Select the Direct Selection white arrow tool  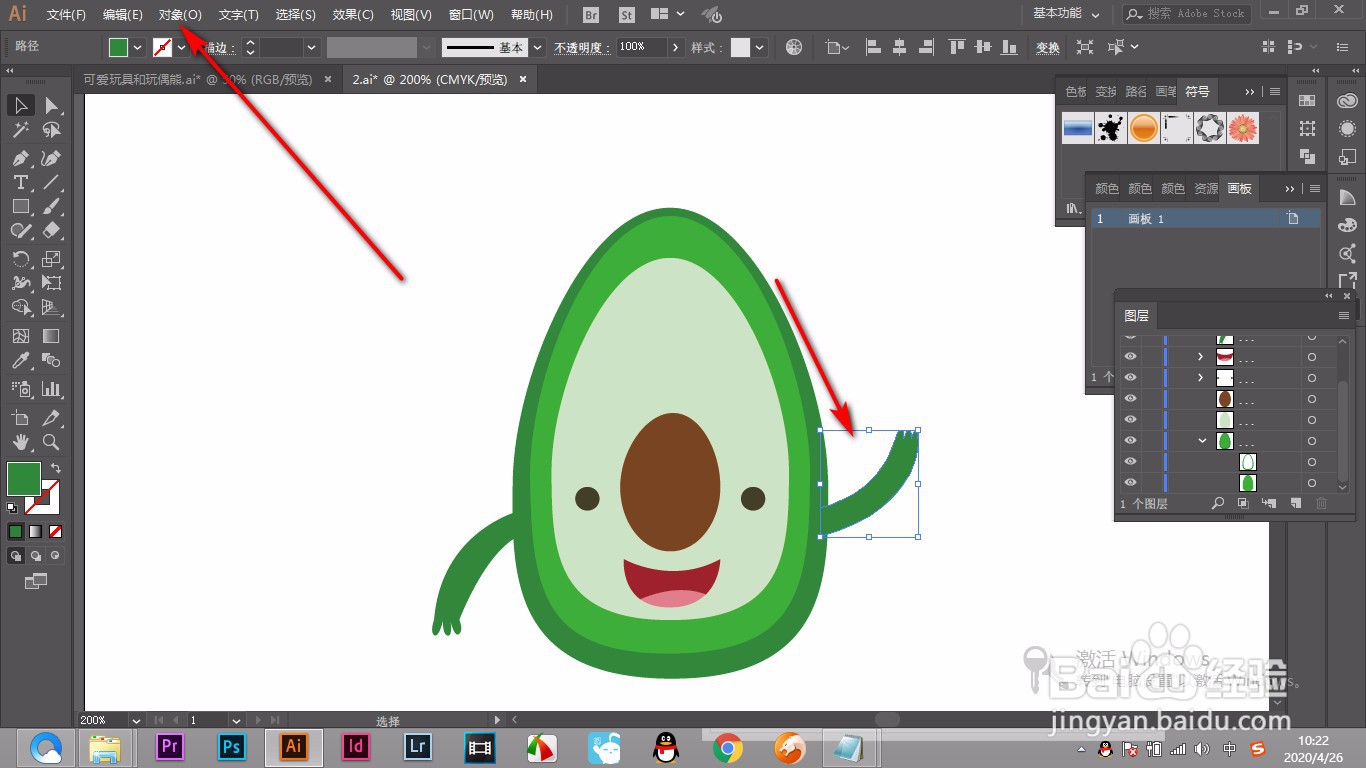51,105
